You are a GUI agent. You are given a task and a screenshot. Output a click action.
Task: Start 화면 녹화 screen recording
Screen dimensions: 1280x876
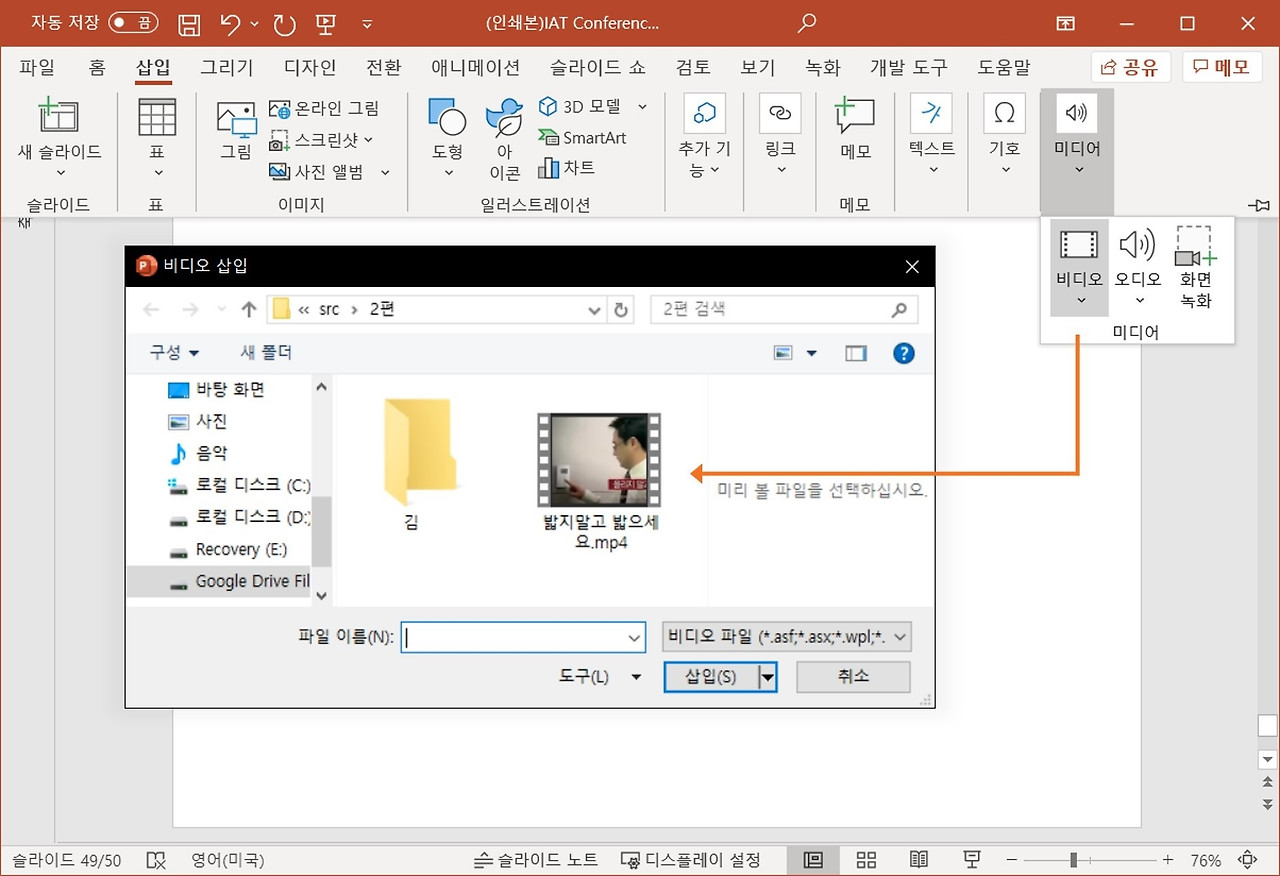tap(1196, 267)
